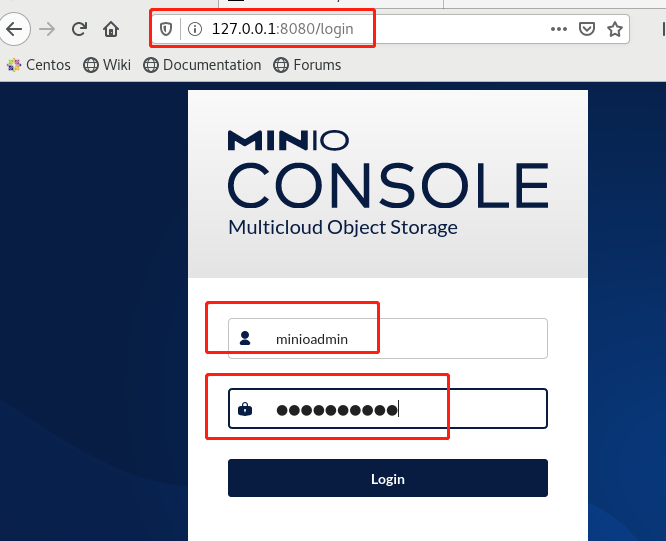Open the page actions three-dots menu
Viewport: 666px width, 541px height.
[x=559, y=29]
